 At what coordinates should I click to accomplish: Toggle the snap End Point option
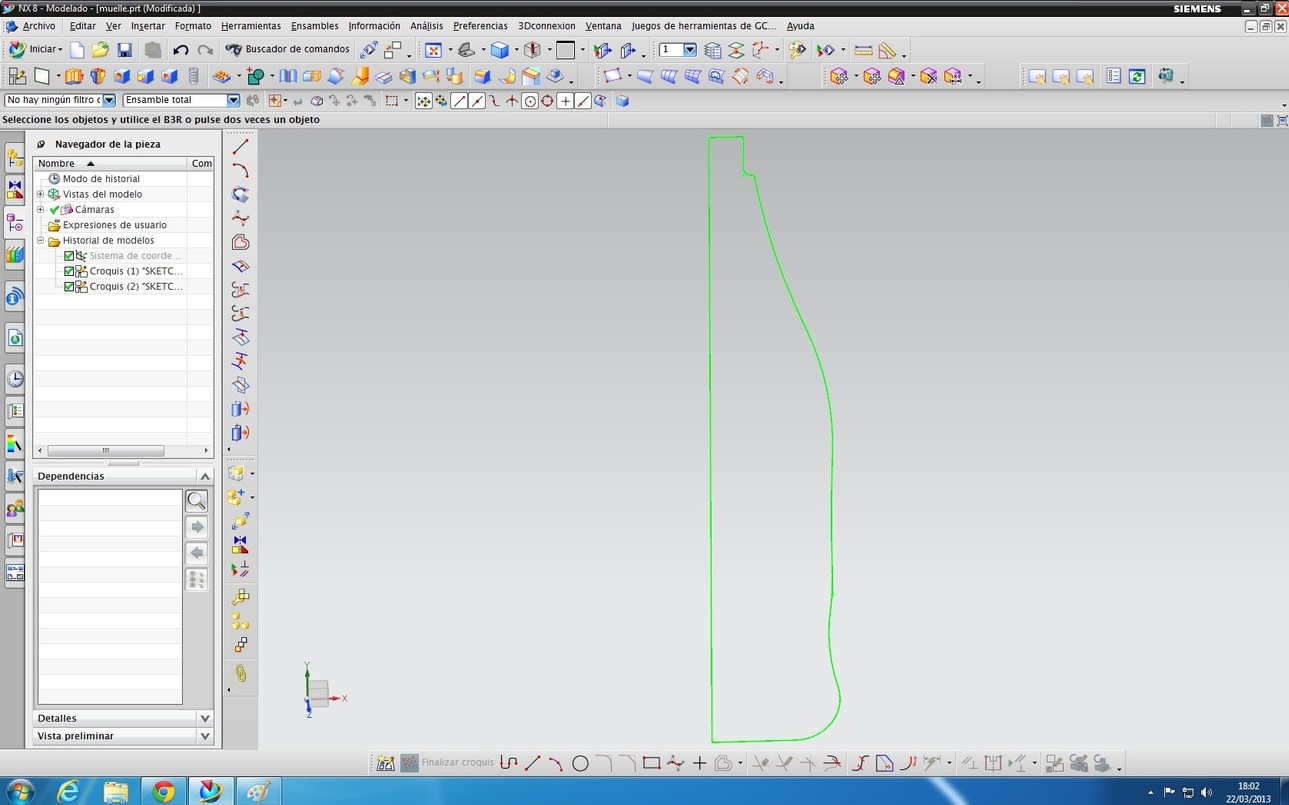pos(459,101)
